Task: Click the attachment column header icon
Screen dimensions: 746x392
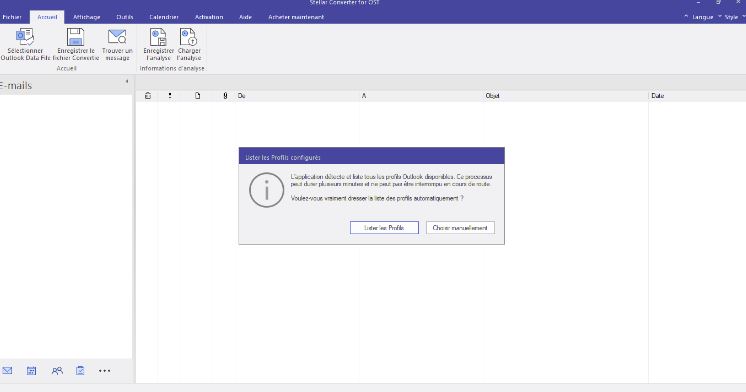Action: (x=225, y=96)
